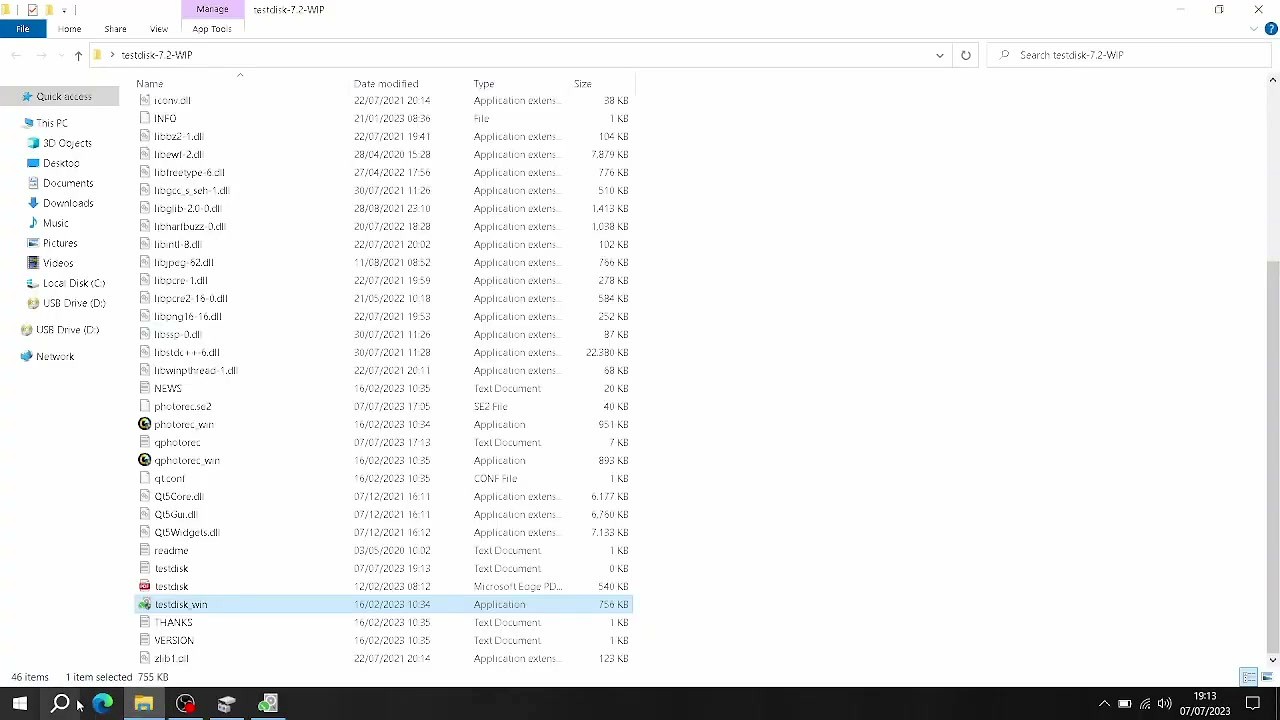This screenshot has height=720, width=1280.
Task: Click the file list scrollbar down arrow
Action: [x=1272, y=660]
